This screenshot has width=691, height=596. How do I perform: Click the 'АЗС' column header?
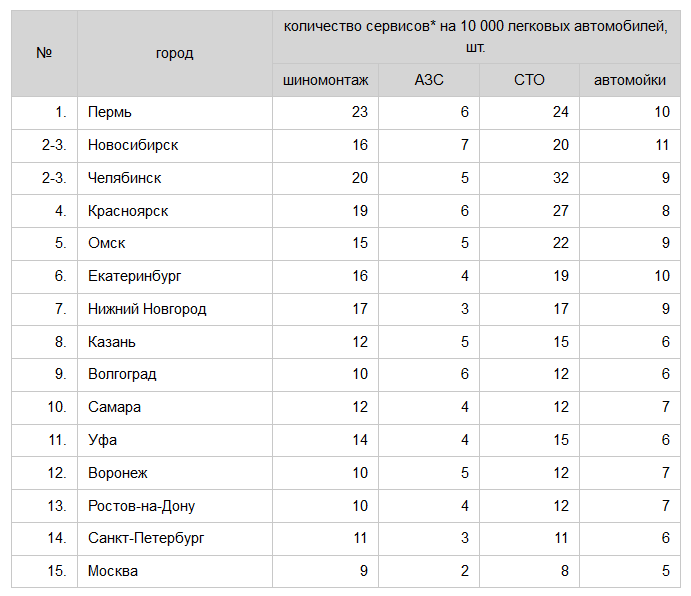point(429,80)
